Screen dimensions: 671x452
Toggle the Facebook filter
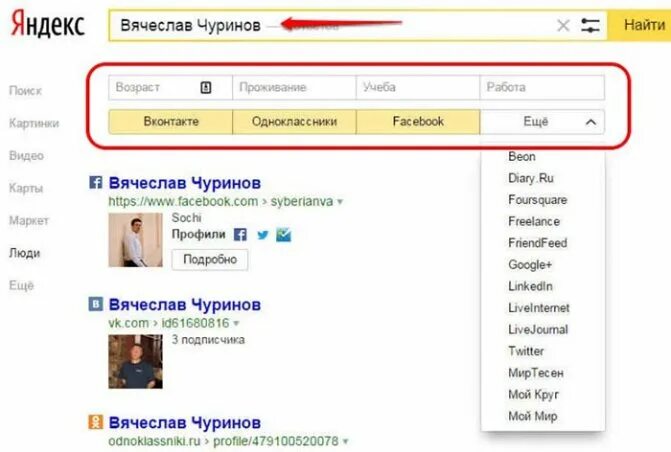tap(418, 122)
